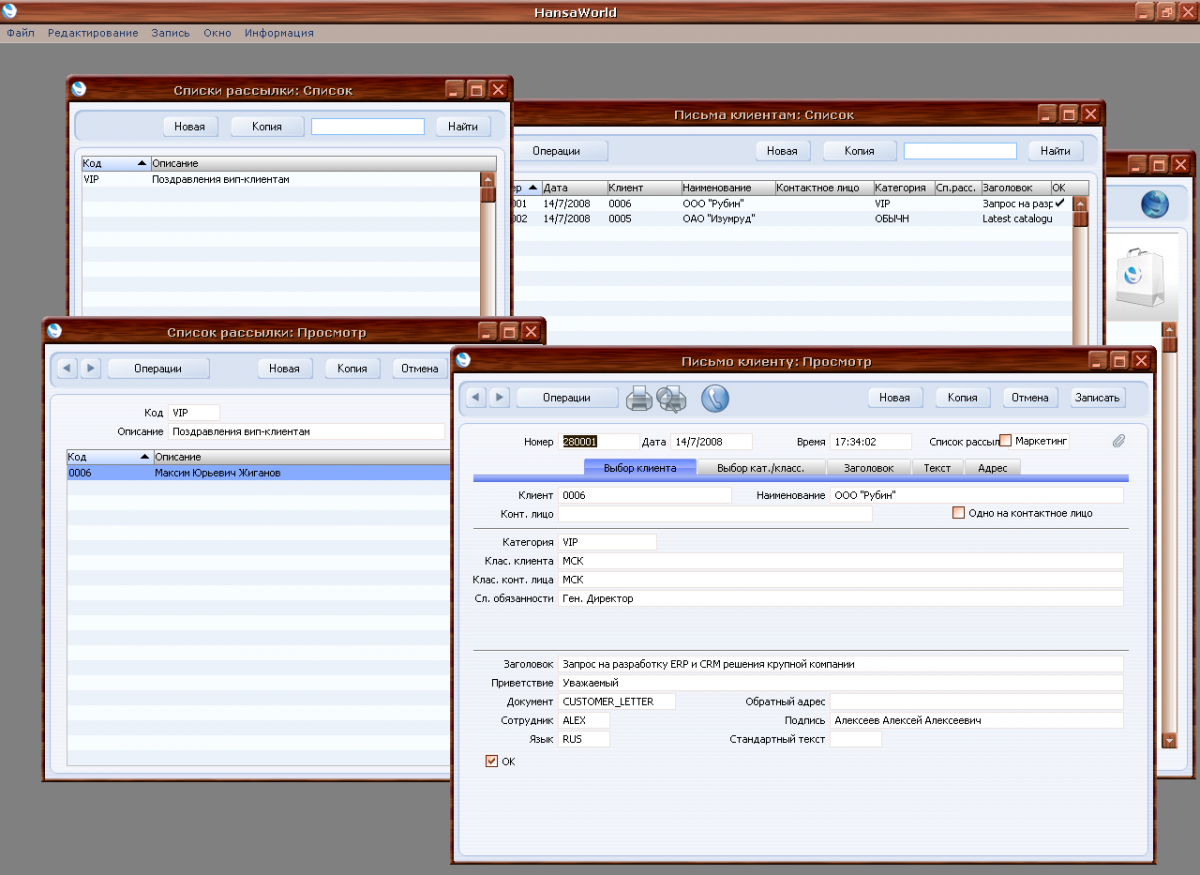The image size is (1200, 875).
Task: Go to the next record in Письмо клиенту window
Action: tap(500, 397)
